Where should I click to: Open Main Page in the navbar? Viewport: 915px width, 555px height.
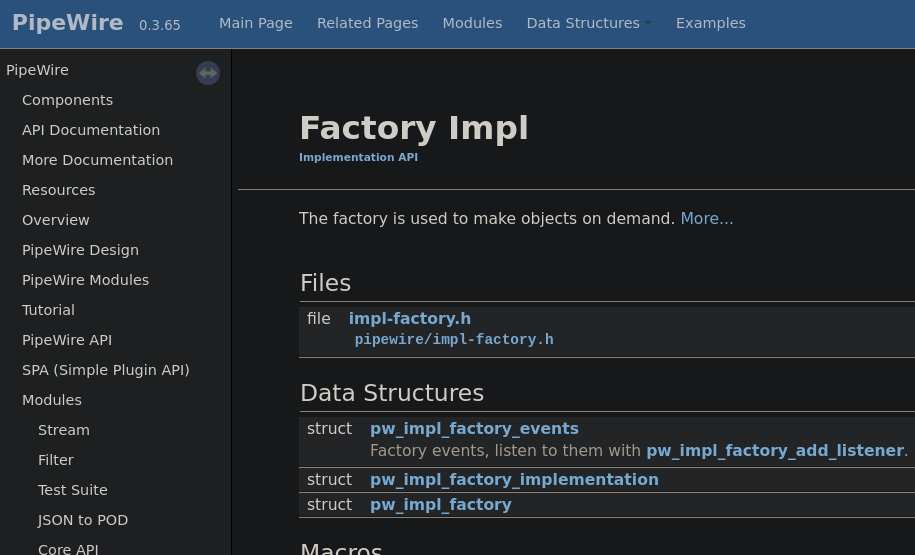click(256, 23)
